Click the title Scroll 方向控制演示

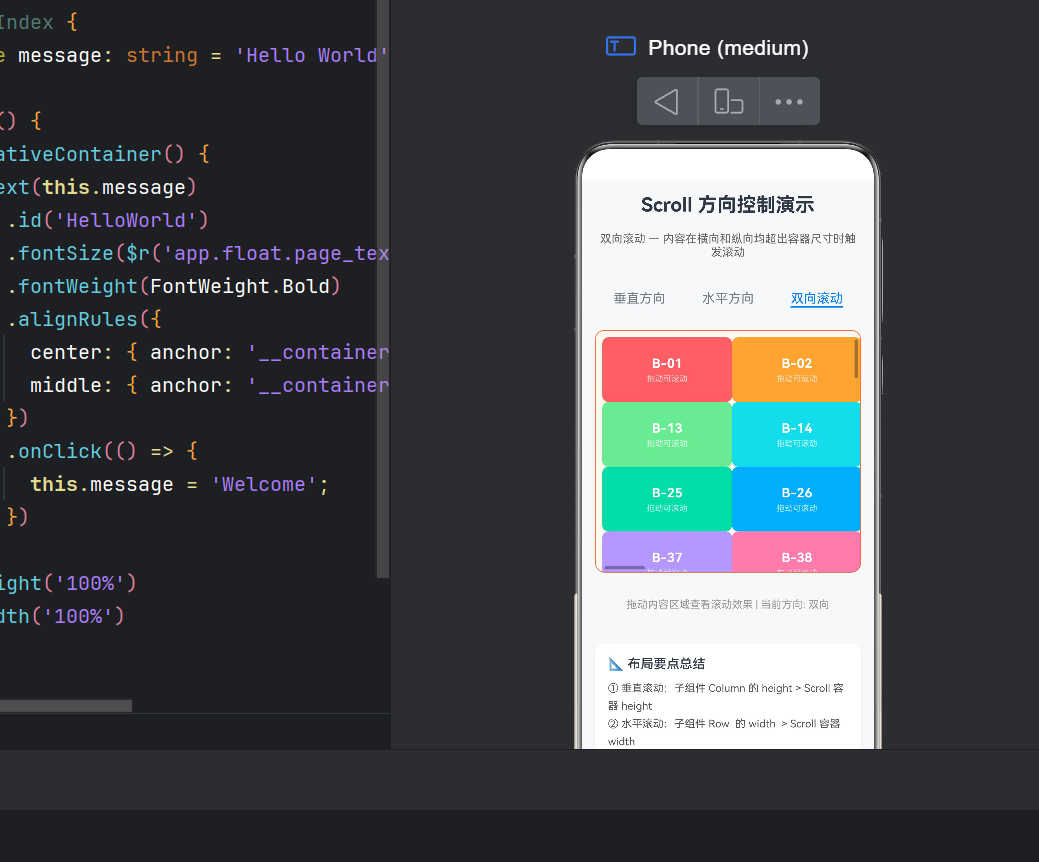click(x=728, y=205)
